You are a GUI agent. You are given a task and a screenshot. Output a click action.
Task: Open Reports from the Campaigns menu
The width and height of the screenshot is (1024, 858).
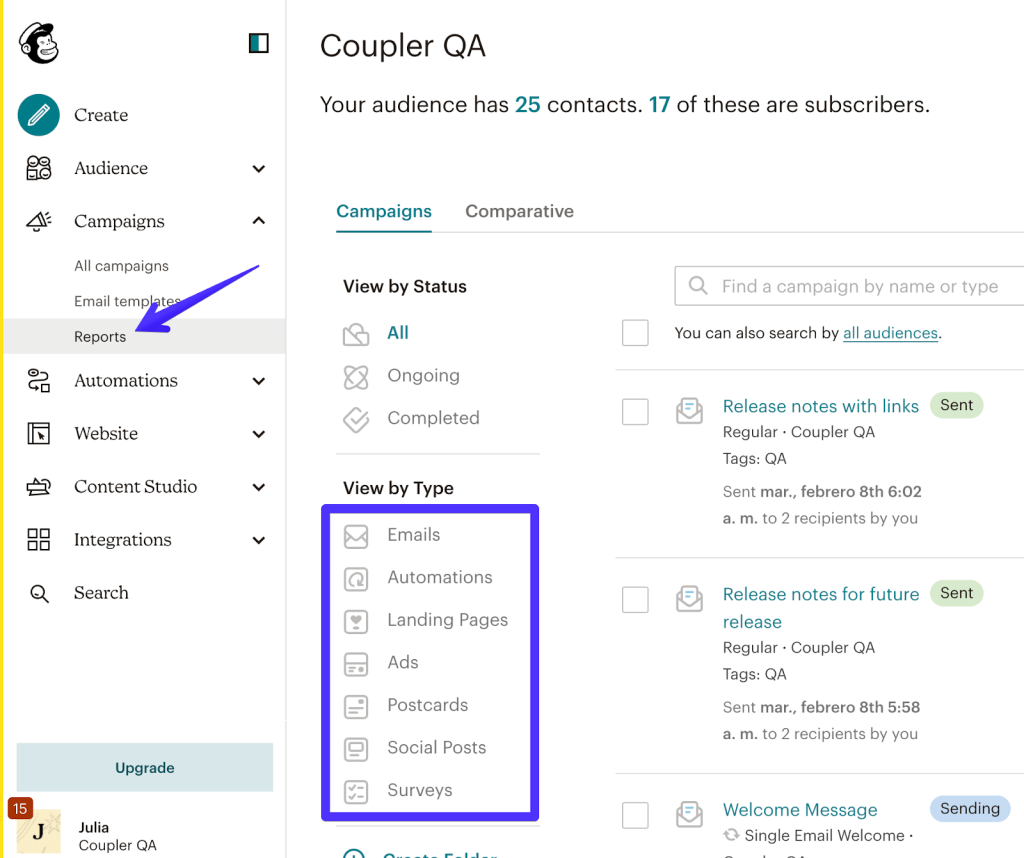click(x=100, y=336)
